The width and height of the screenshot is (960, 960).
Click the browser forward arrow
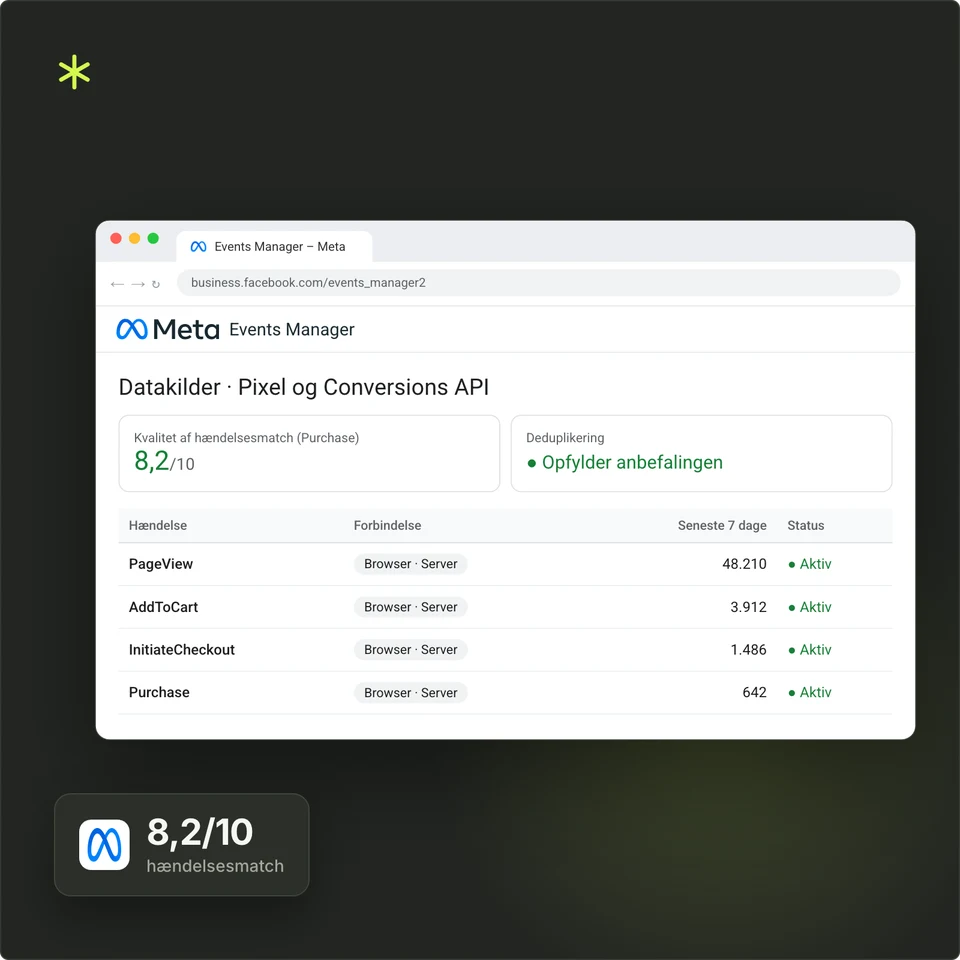pos(138,284)
